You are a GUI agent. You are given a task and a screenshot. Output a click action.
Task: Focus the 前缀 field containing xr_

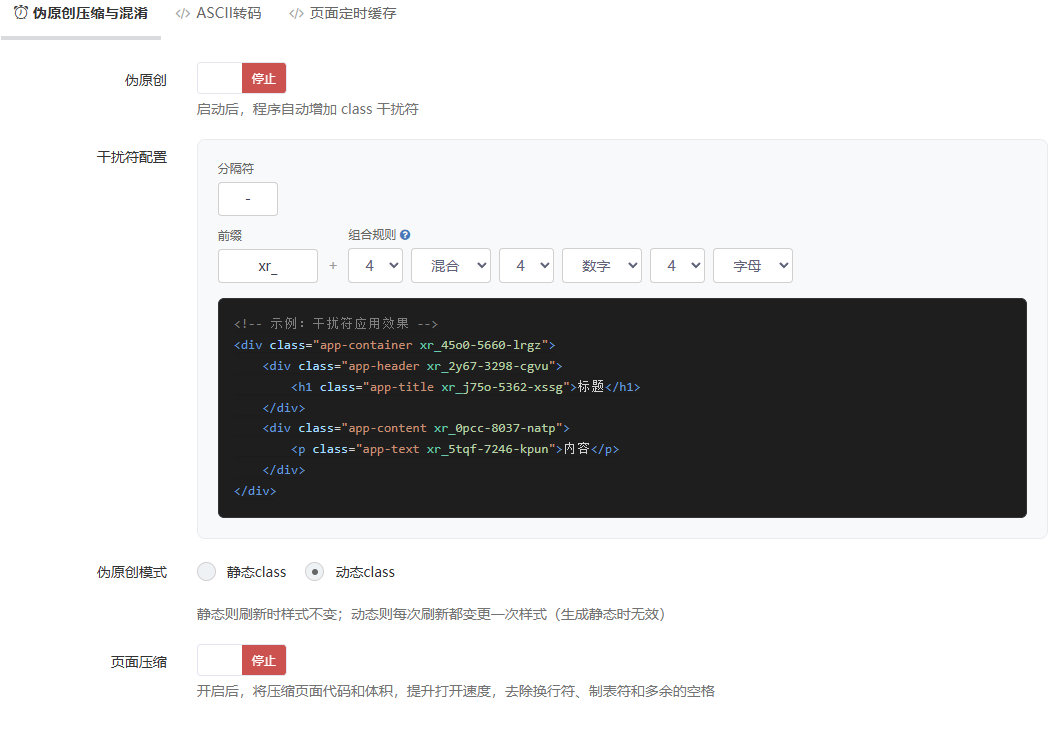[268, 266]
